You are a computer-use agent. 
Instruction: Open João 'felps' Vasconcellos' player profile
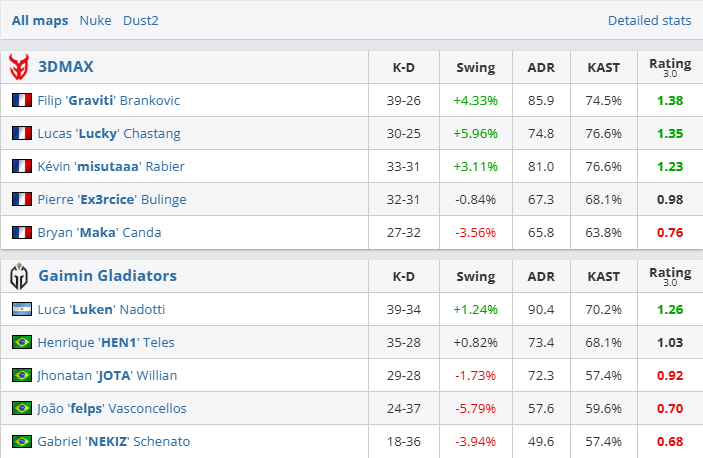pyautogui.click(x=112, y=409)
